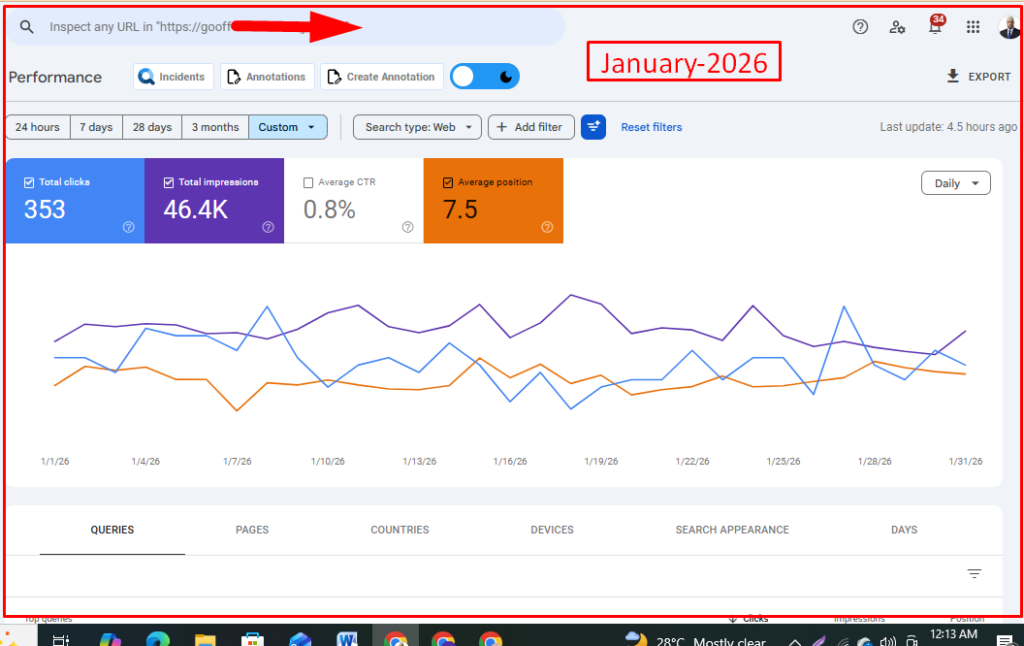Uncheck the Total clicks metric
1024x646 pixels.
click(28, 183)
